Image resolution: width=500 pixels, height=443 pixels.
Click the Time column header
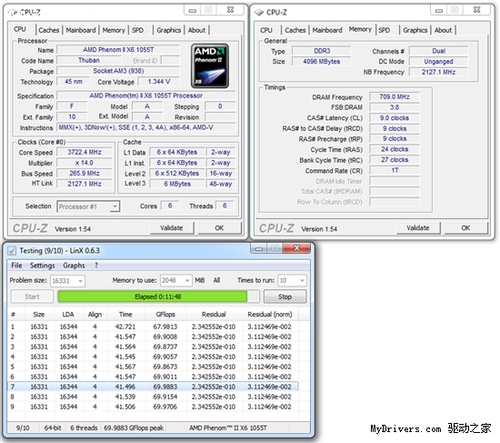coord(126,314)
